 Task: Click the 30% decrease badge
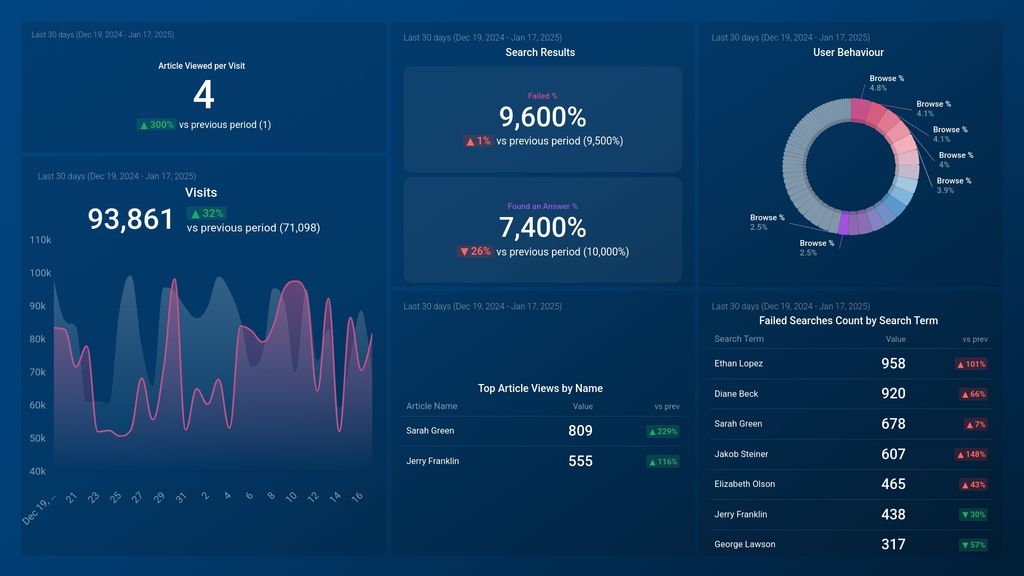pos(973,515)
